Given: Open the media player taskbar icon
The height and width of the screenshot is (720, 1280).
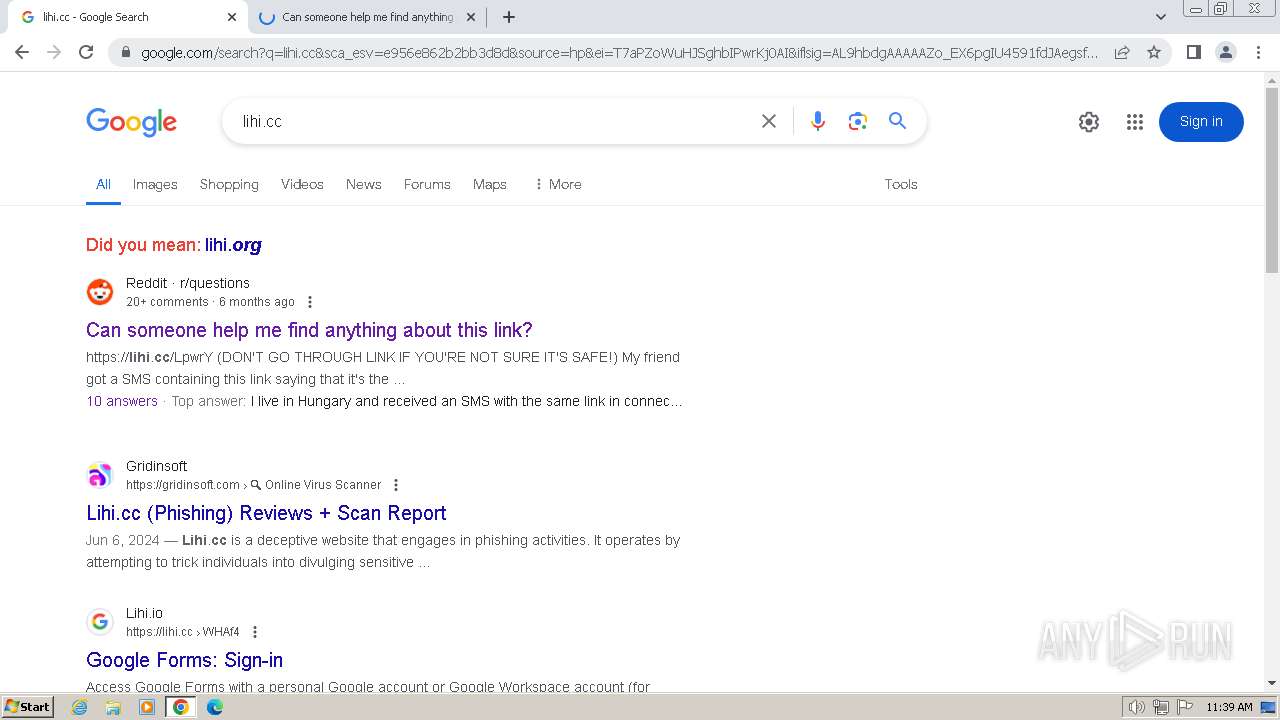Looking at the screenshot, I should tap(147, 707).
